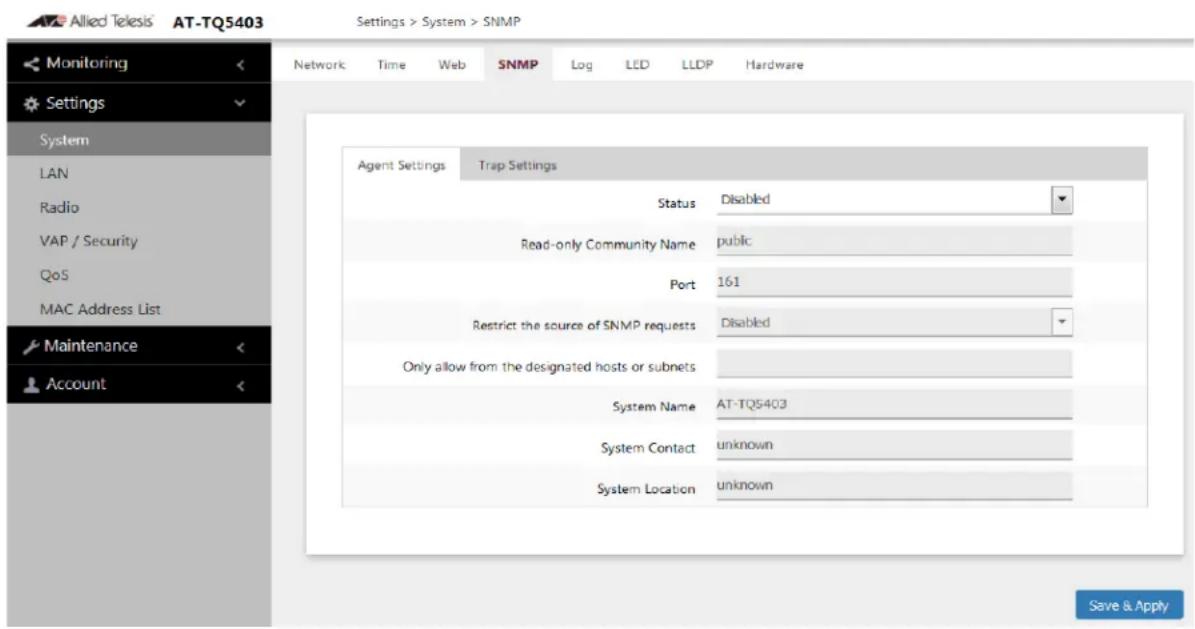Switch to the SNMP tab
Viewport: 1195px width, 629px height.
(518, 65)
